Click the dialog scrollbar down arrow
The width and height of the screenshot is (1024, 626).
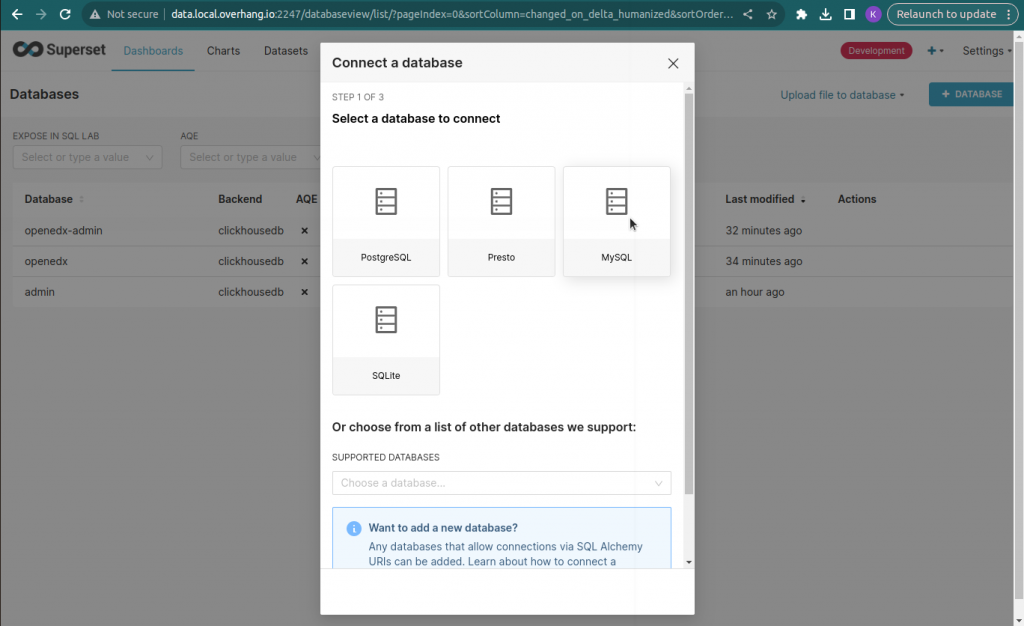tap(689, 562)
